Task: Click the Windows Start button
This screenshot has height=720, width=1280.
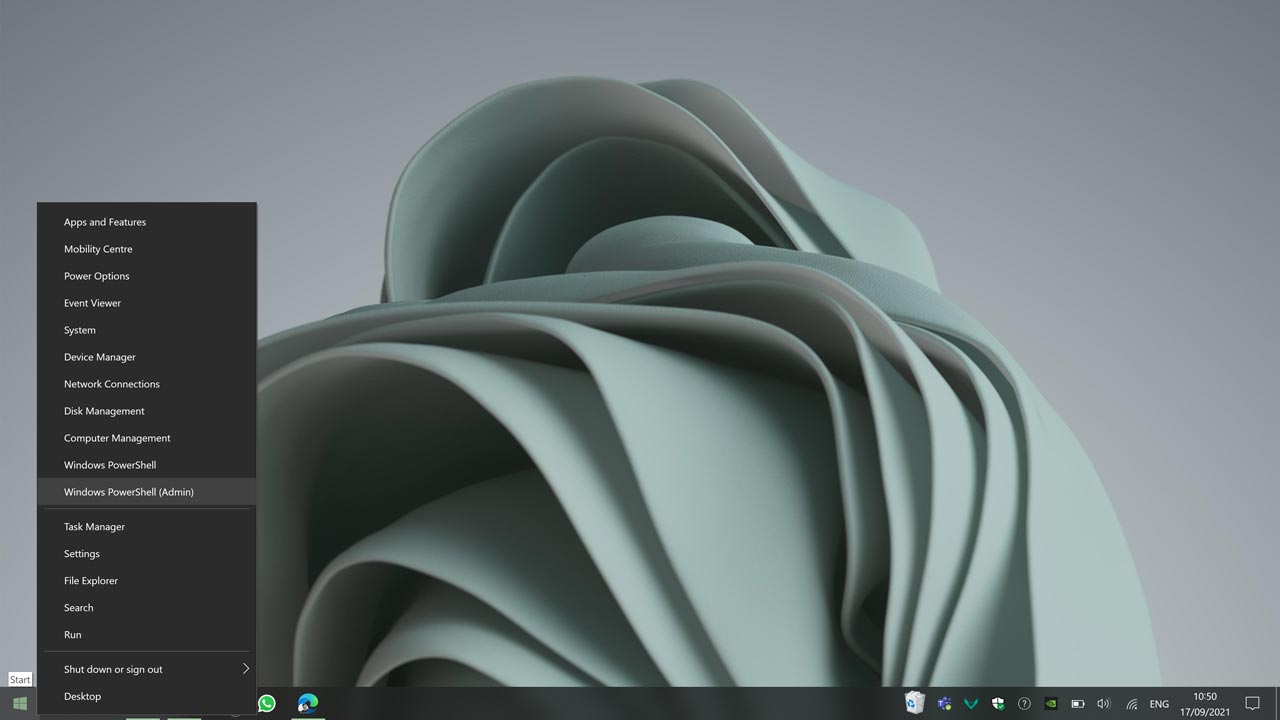Action: 19,703
